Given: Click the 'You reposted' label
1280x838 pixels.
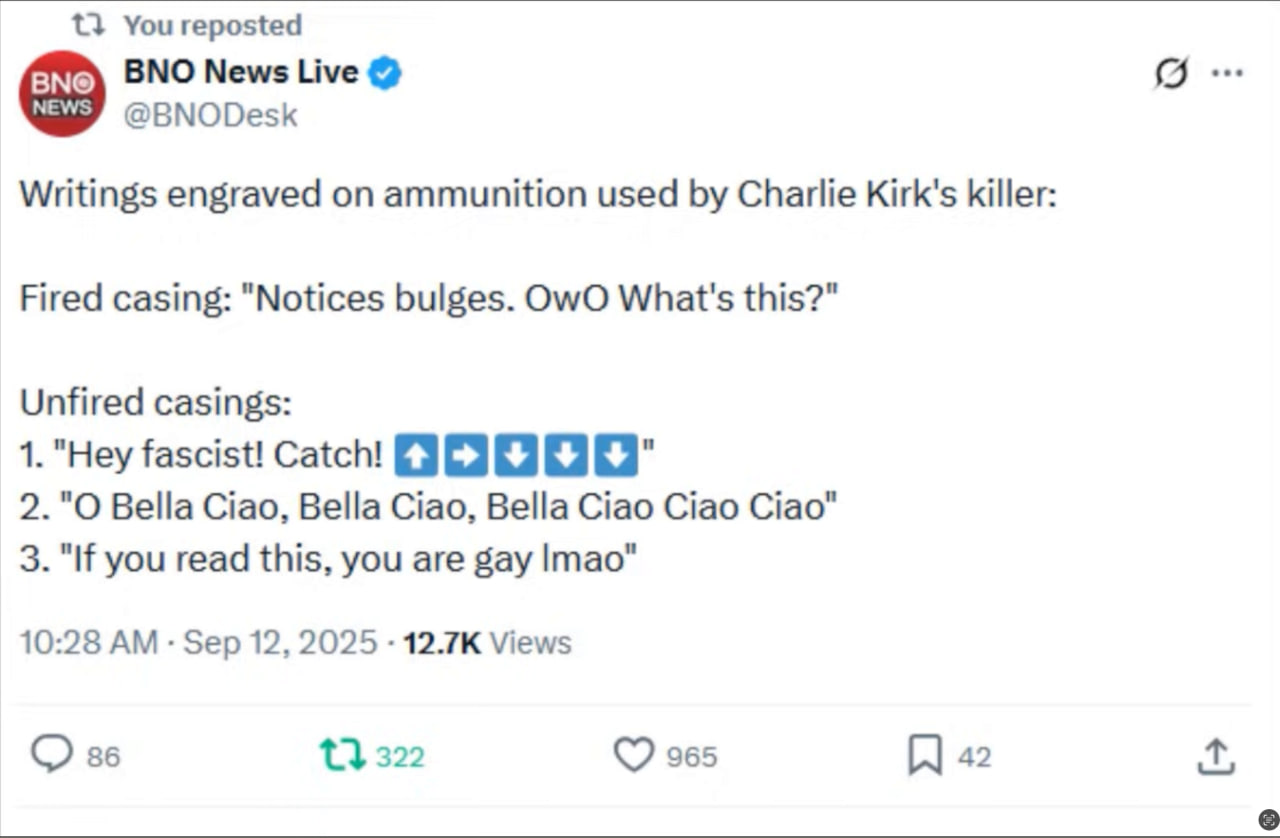Looking at the screenshot, I should click(213, 25).
